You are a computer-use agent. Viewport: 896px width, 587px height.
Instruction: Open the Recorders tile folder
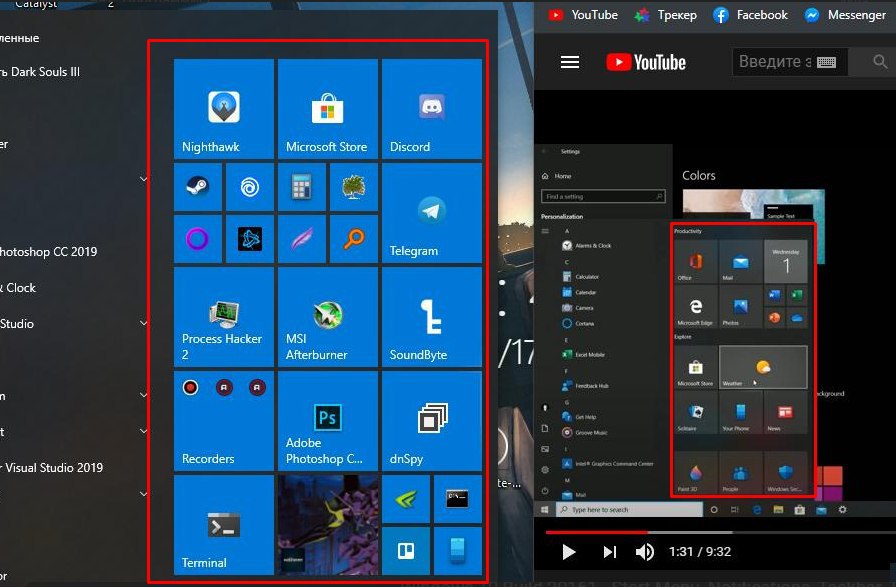(x=223, y=421)
